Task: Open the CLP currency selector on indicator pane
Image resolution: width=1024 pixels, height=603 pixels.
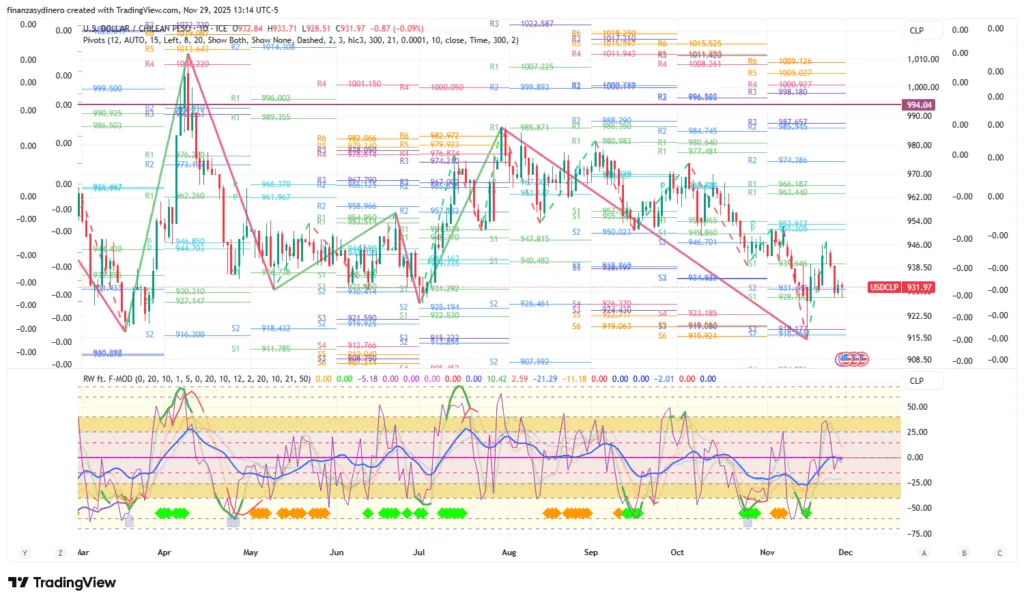Action: coord(917,380)
